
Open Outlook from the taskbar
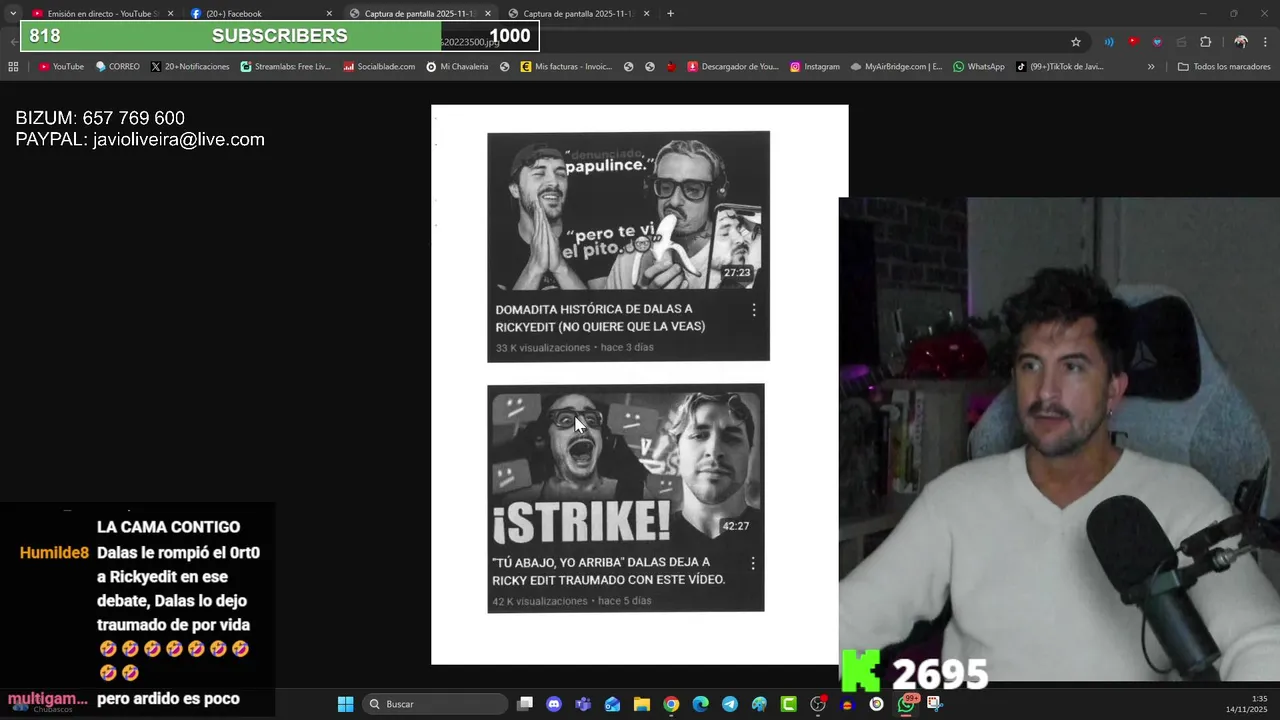coord(612,704)
